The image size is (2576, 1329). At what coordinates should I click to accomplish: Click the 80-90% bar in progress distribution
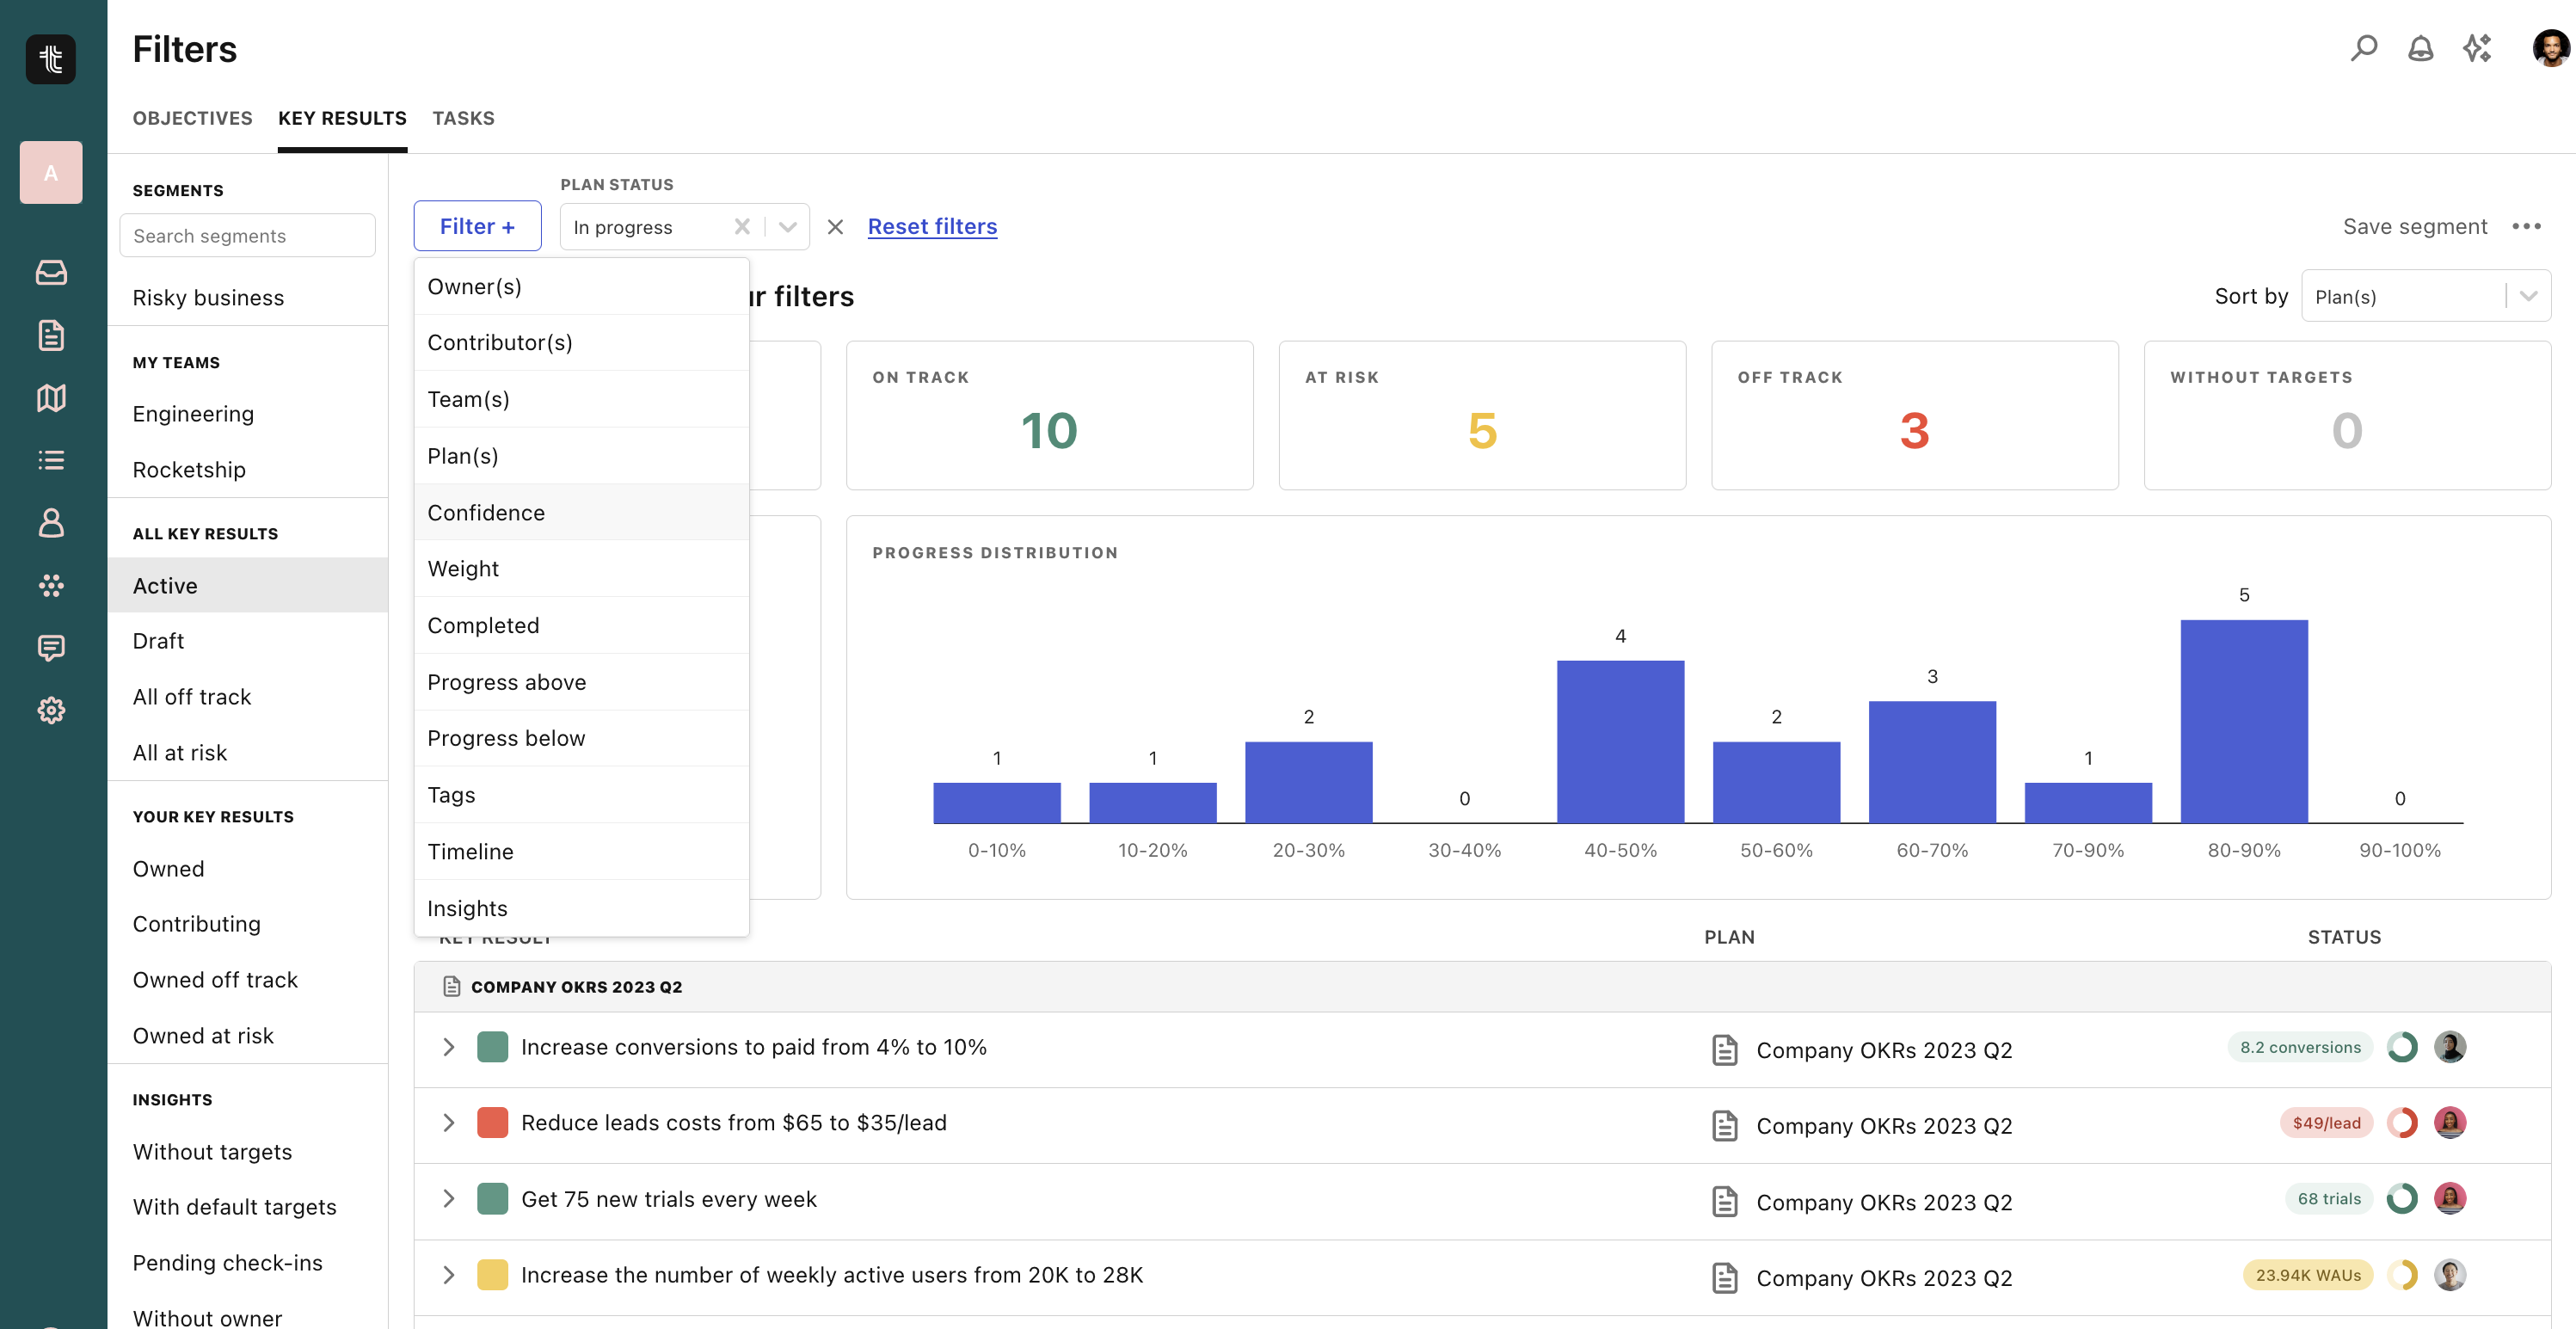pos(2245,720)
